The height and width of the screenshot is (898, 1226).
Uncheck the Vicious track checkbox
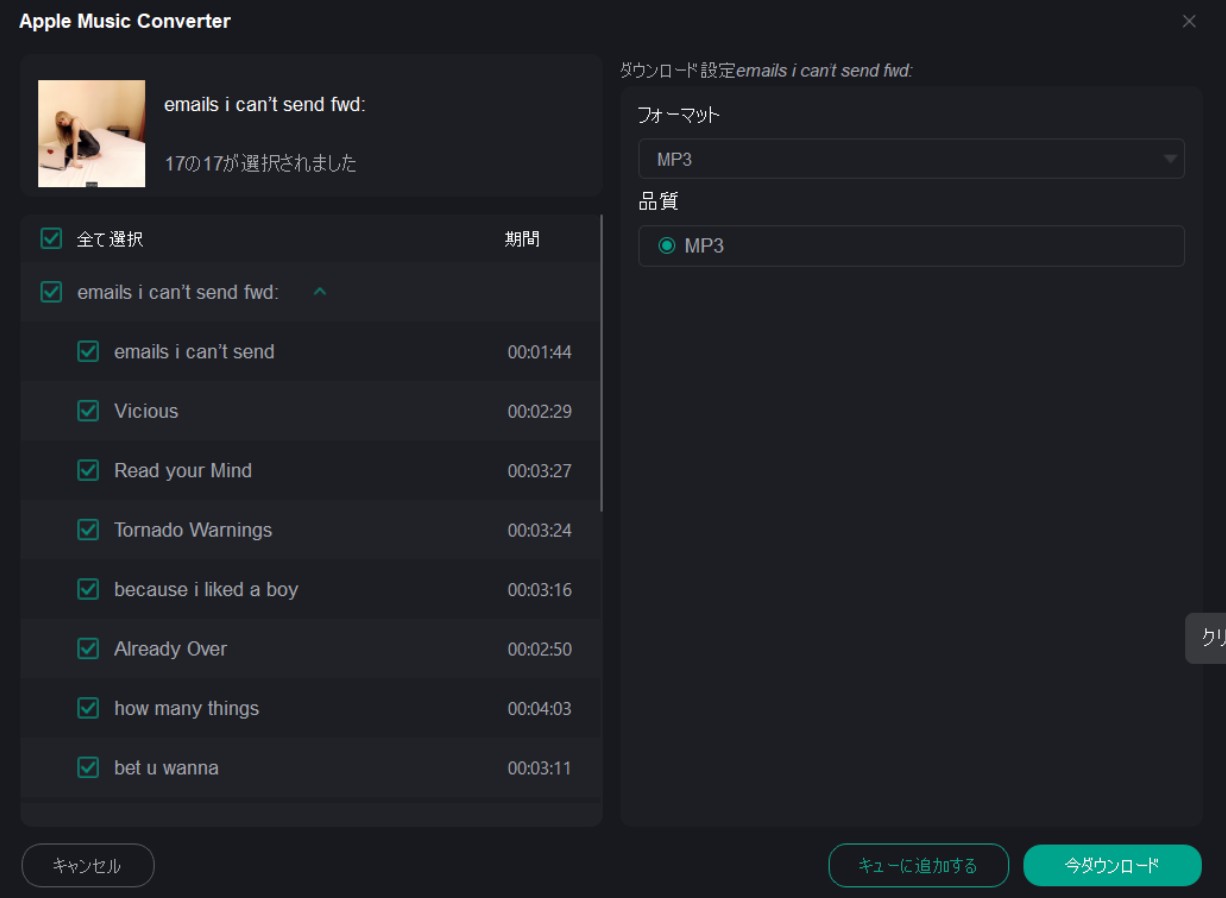point(88,411)
